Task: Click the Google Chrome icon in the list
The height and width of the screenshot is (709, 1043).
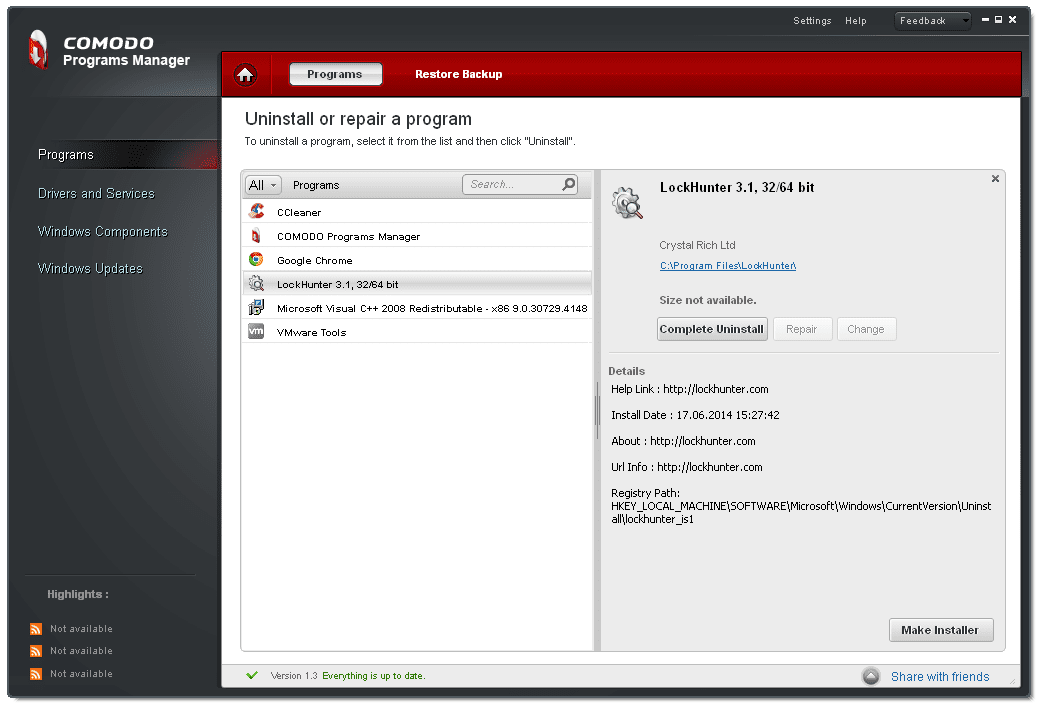Action: click(x=256, y=259)
